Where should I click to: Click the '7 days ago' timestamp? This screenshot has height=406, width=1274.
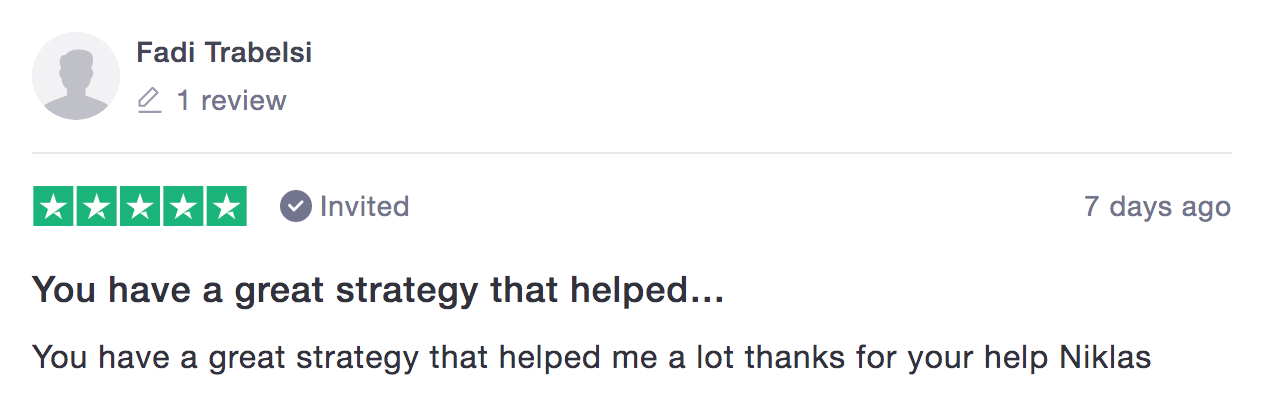click(x=1157, y=207)
